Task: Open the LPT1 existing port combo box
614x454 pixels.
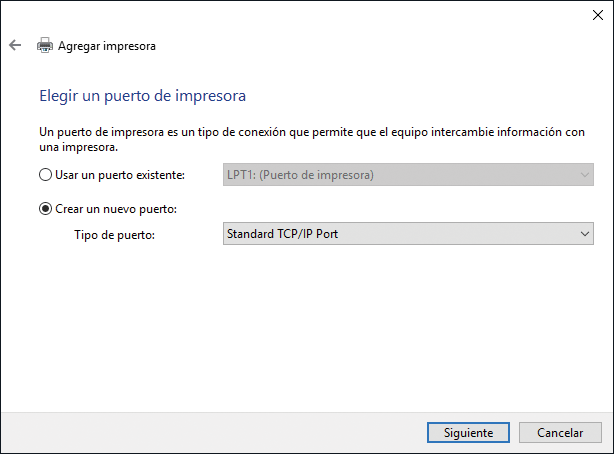Action: [400, 175]
